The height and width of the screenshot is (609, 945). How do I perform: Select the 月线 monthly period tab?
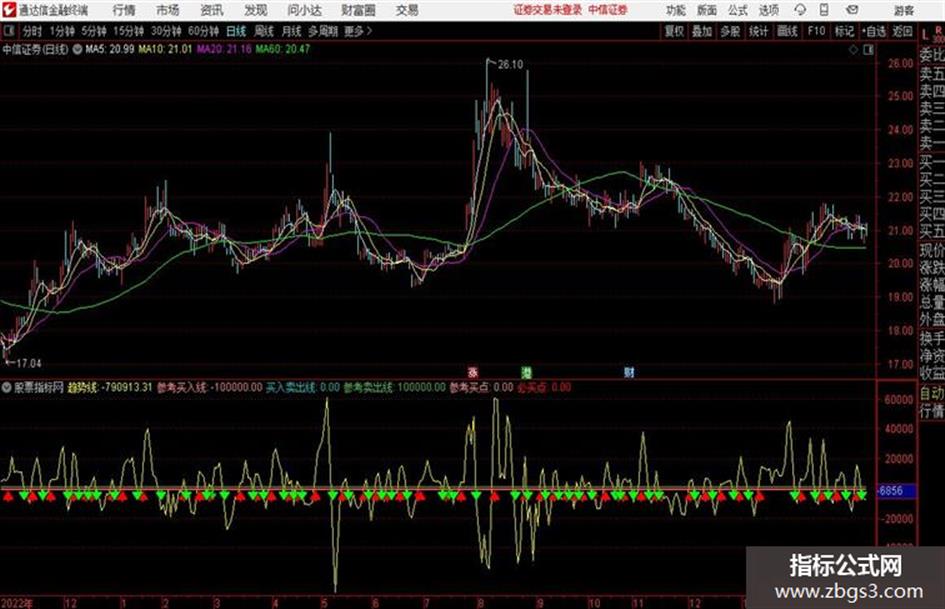[292, 31]
